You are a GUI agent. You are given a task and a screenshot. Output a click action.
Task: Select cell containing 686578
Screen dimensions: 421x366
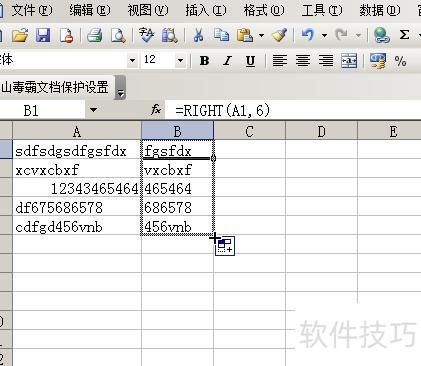(x=178, y=207)
